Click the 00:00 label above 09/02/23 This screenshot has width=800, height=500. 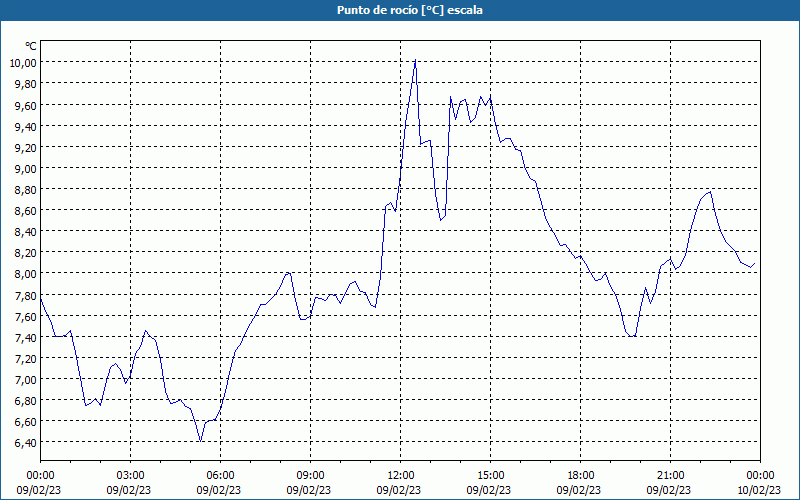click(40, 475)
